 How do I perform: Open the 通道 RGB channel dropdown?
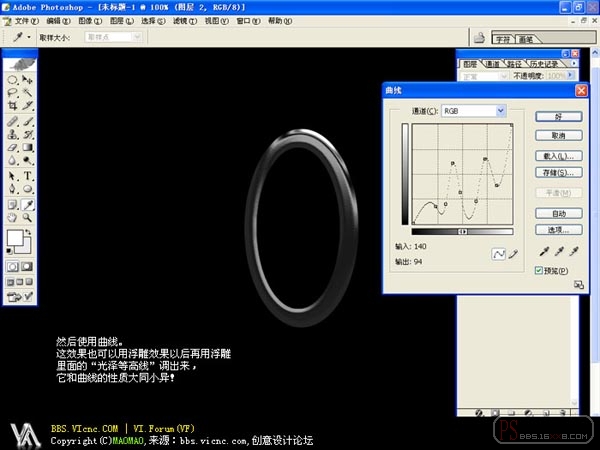(474, 111)
